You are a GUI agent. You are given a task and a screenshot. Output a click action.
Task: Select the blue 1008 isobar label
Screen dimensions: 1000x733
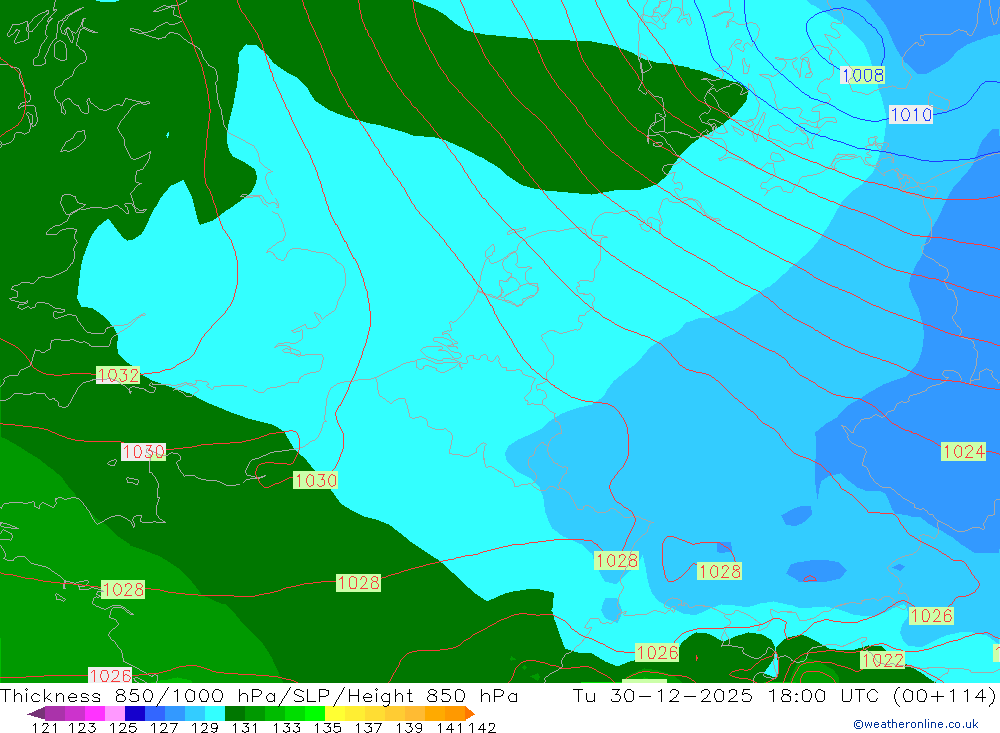(x=862, y=75)
